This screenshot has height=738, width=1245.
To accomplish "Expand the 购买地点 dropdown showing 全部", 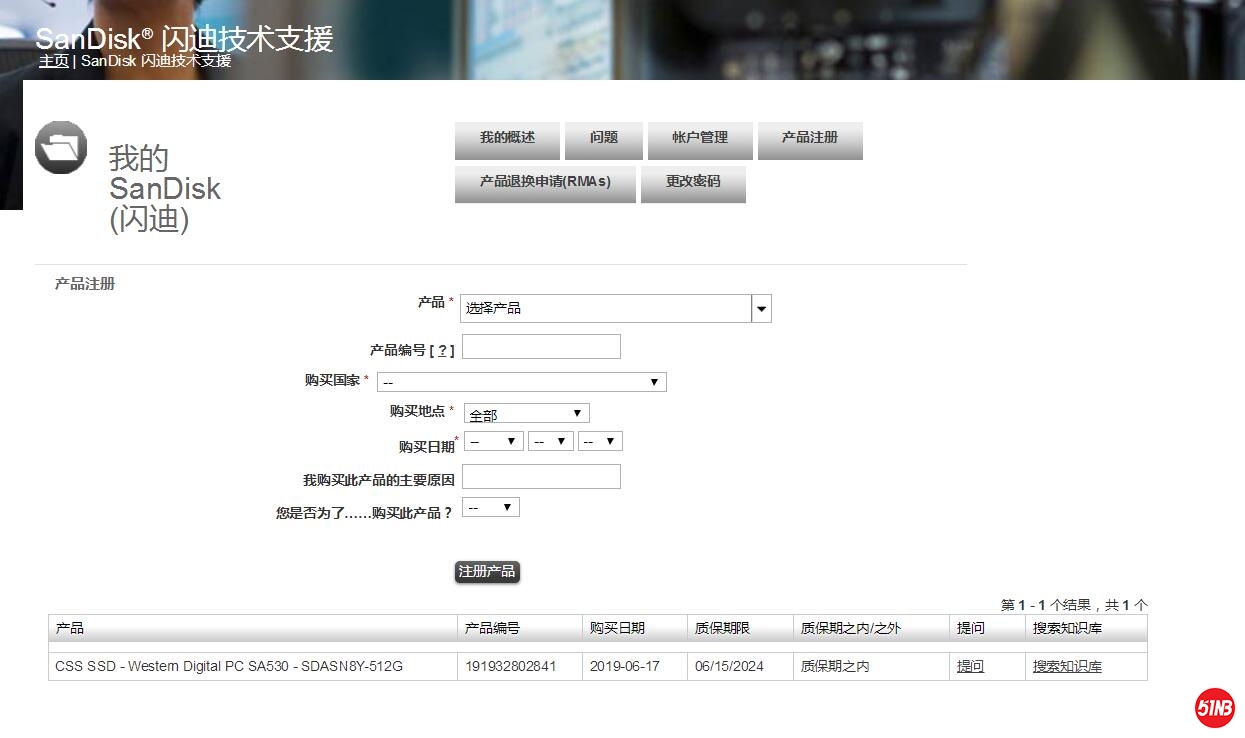I will pos(526,414).
